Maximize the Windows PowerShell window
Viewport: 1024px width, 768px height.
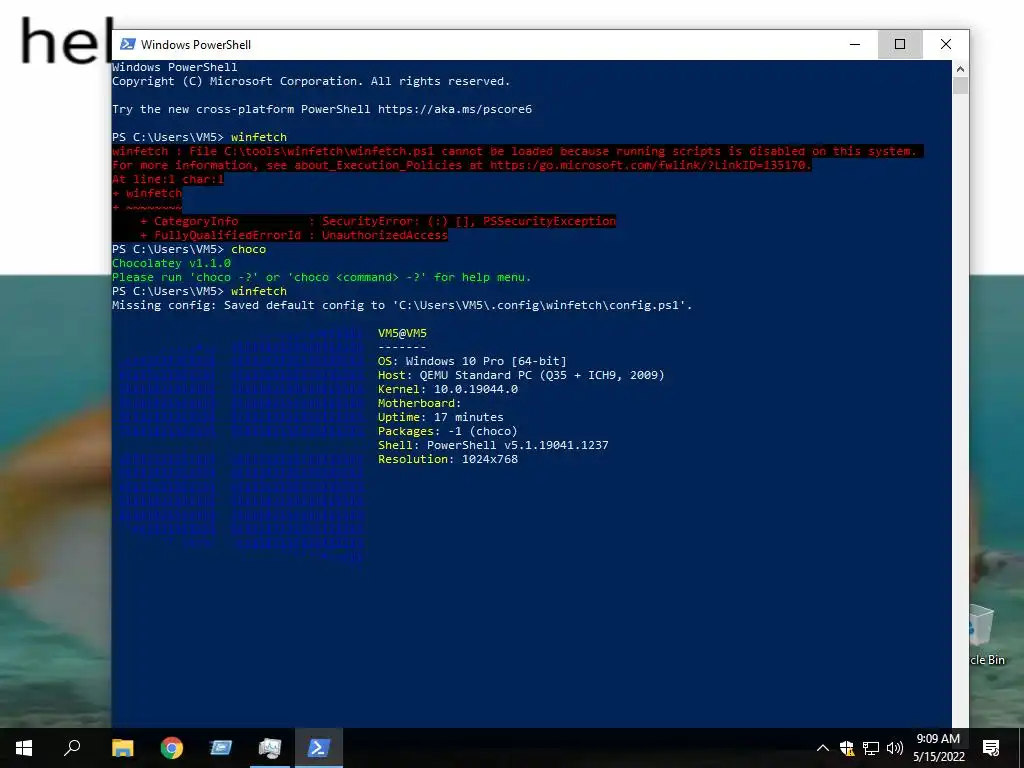click(900, 44)
